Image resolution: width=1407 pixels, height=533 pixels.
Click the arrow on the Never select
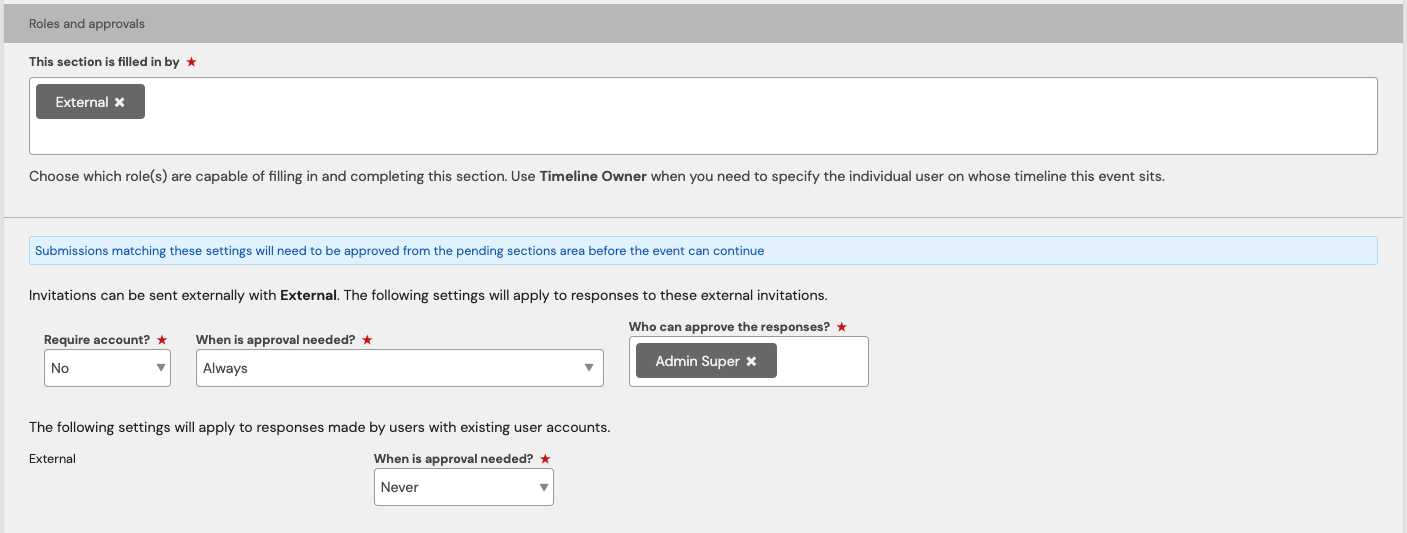pyautogui.click(x=543, y=487)
